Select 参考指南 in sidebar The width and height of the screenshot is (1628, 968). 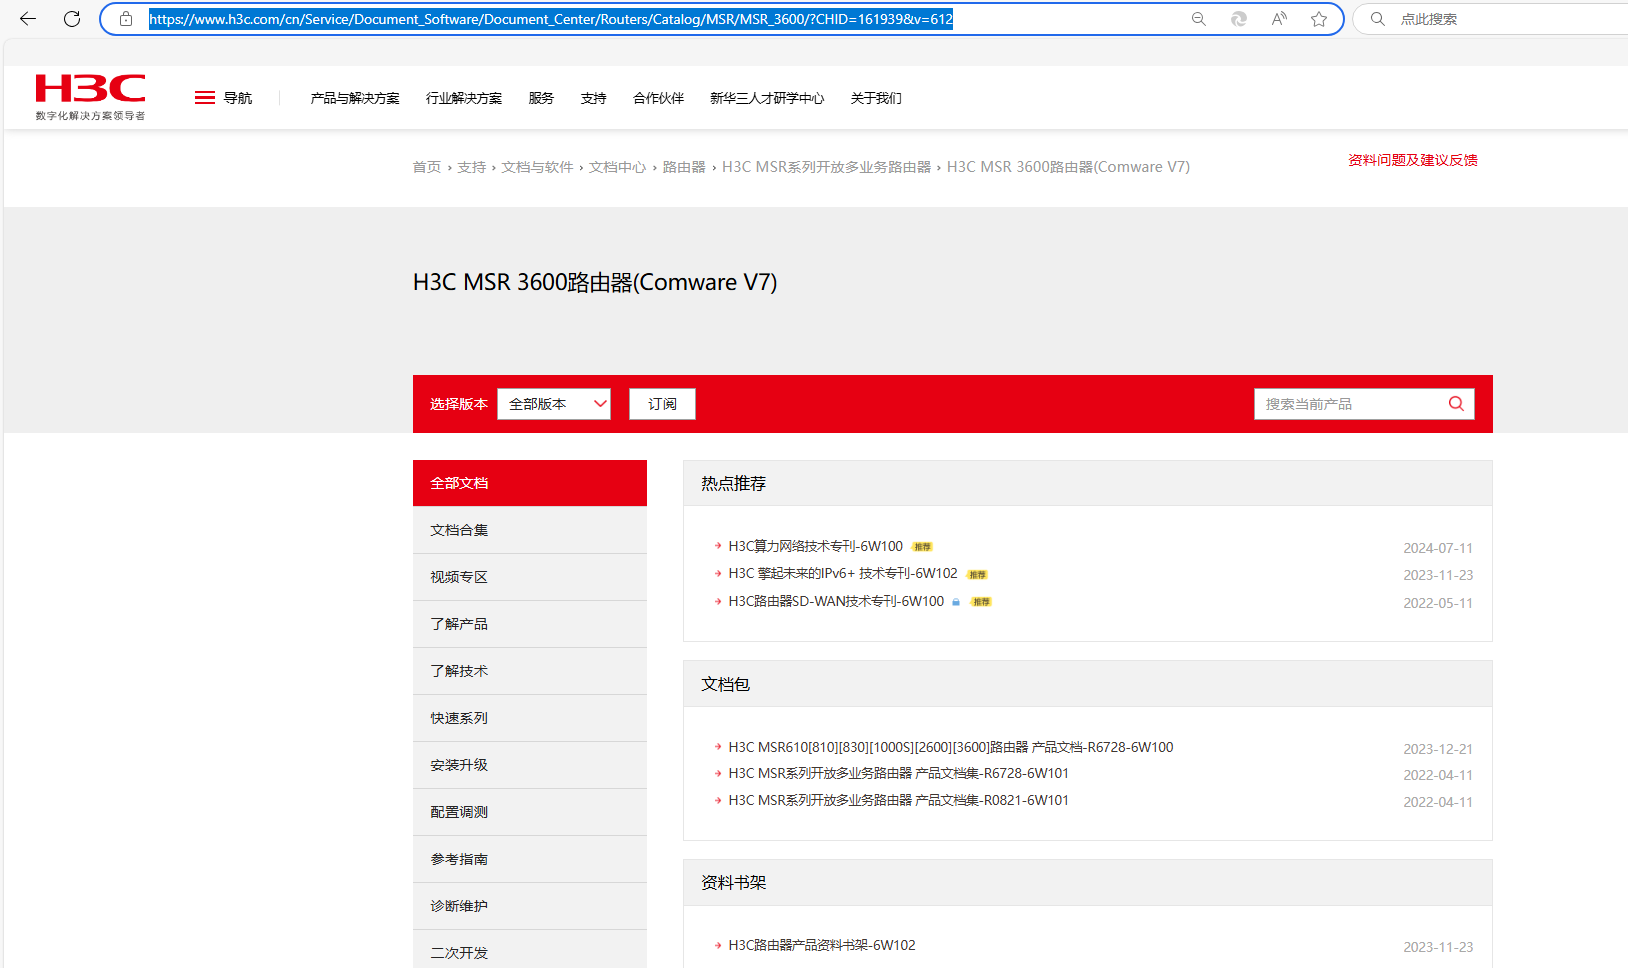[530, 859]
